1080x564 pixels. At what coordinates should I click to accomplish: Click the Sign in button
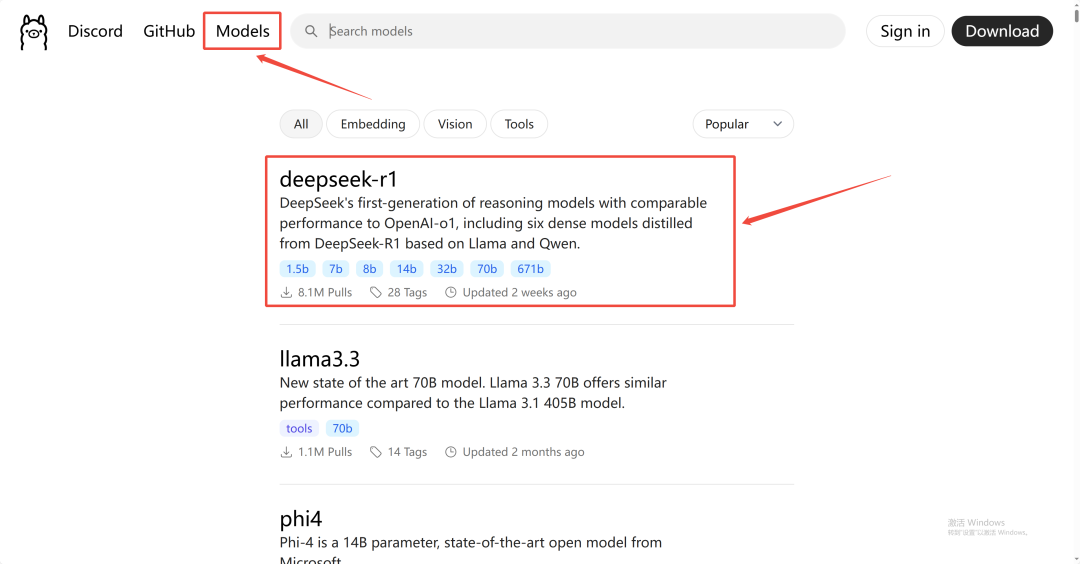905,32
